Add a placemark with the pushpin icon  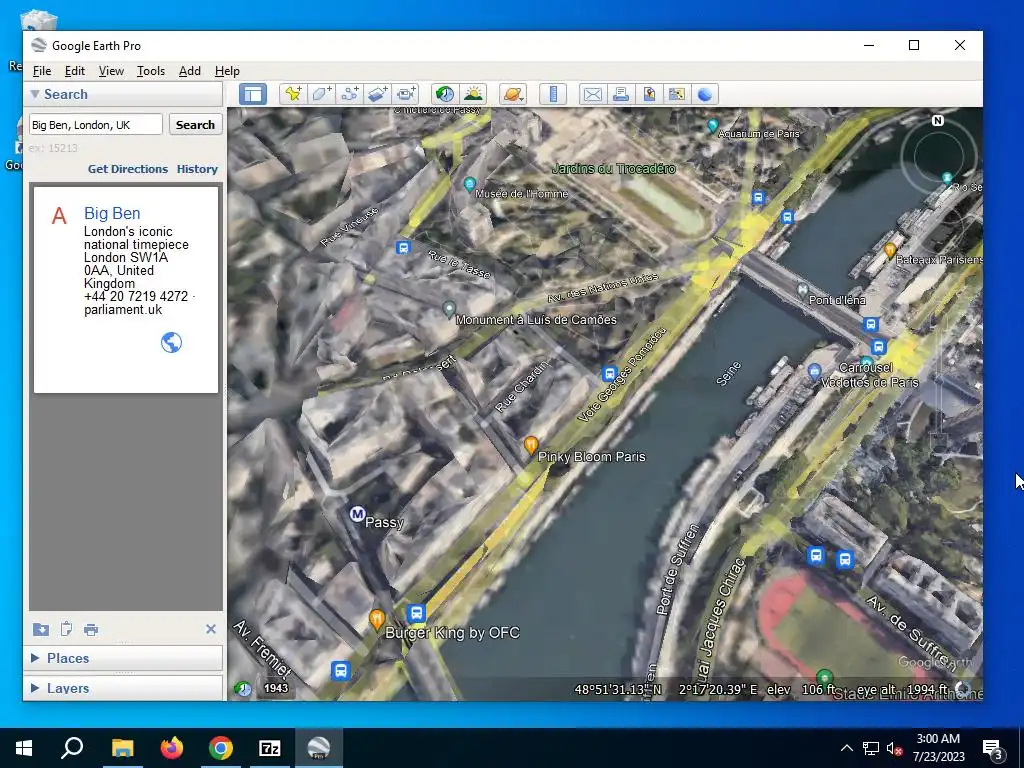pyautogui.click(x=293, y=94)
